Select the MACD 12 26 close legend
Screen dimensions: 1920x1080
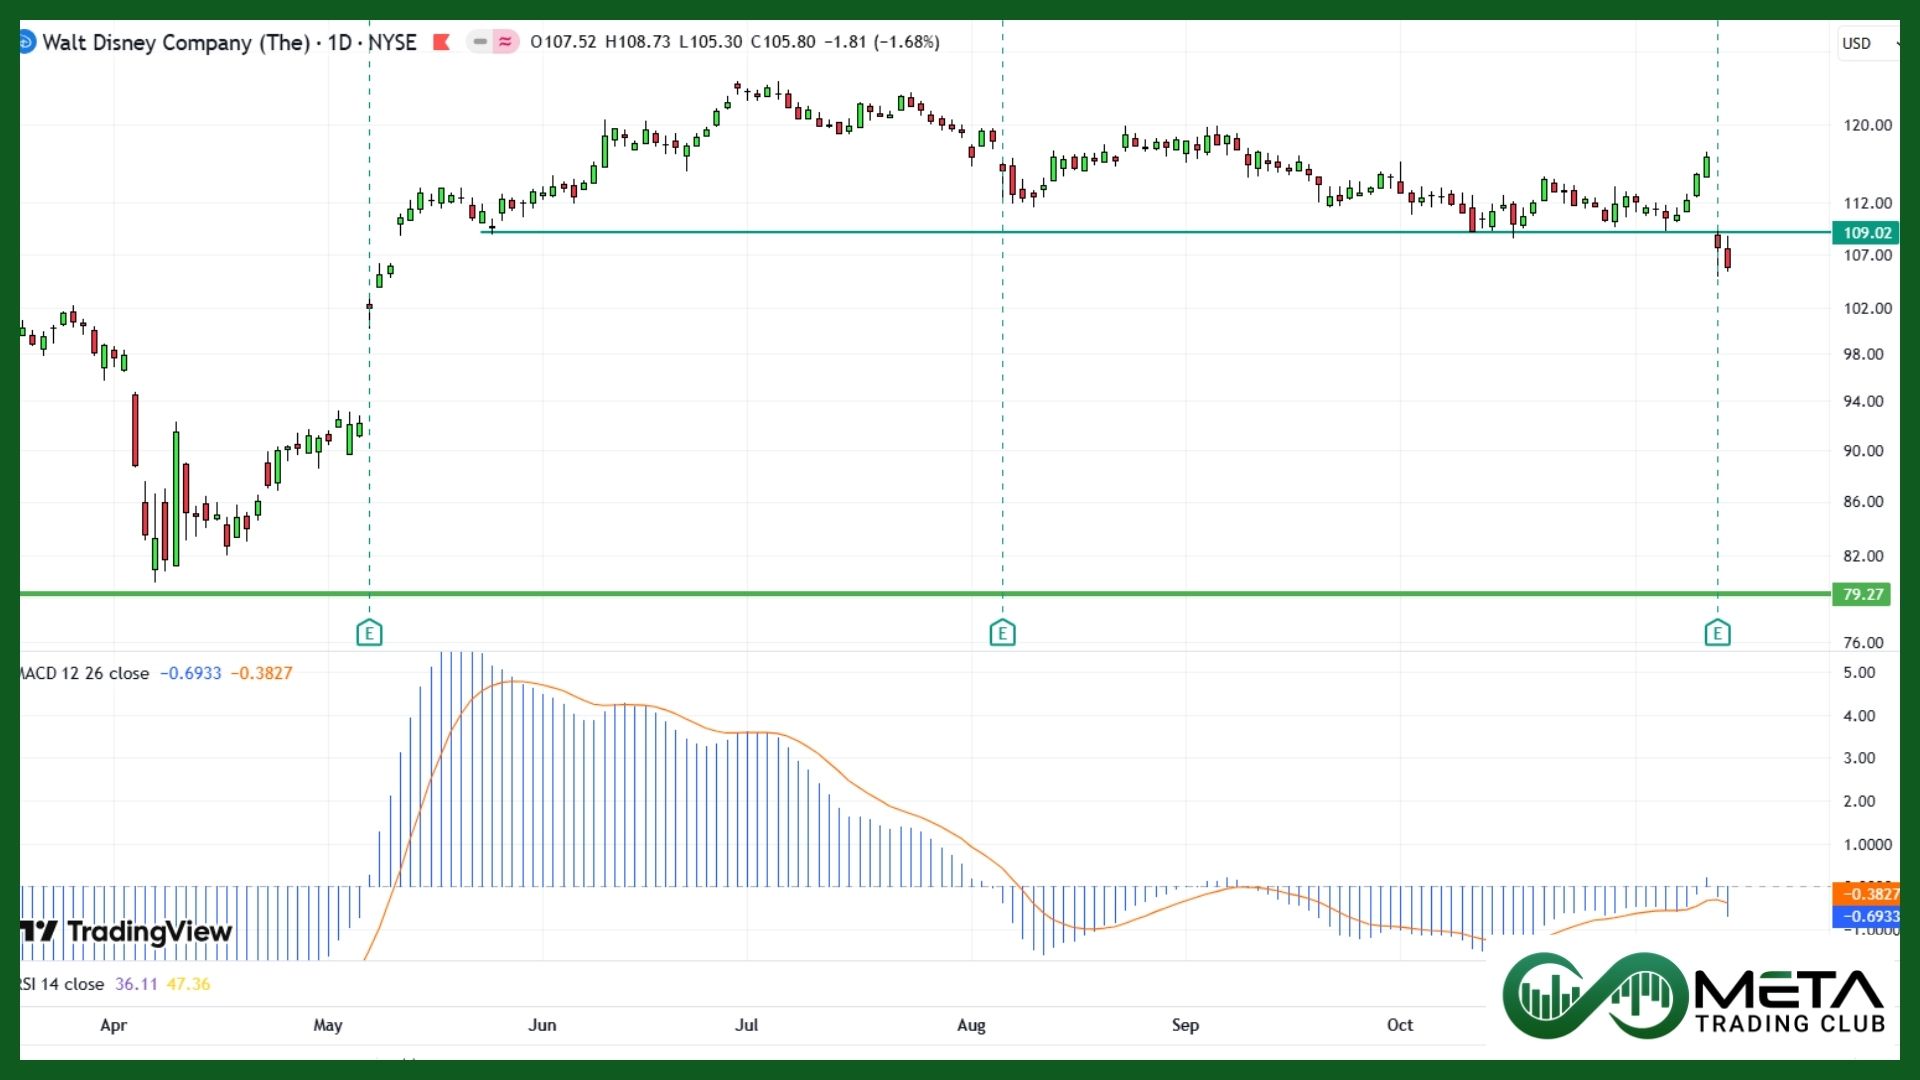pyautogui.click(x=85, y=673)
